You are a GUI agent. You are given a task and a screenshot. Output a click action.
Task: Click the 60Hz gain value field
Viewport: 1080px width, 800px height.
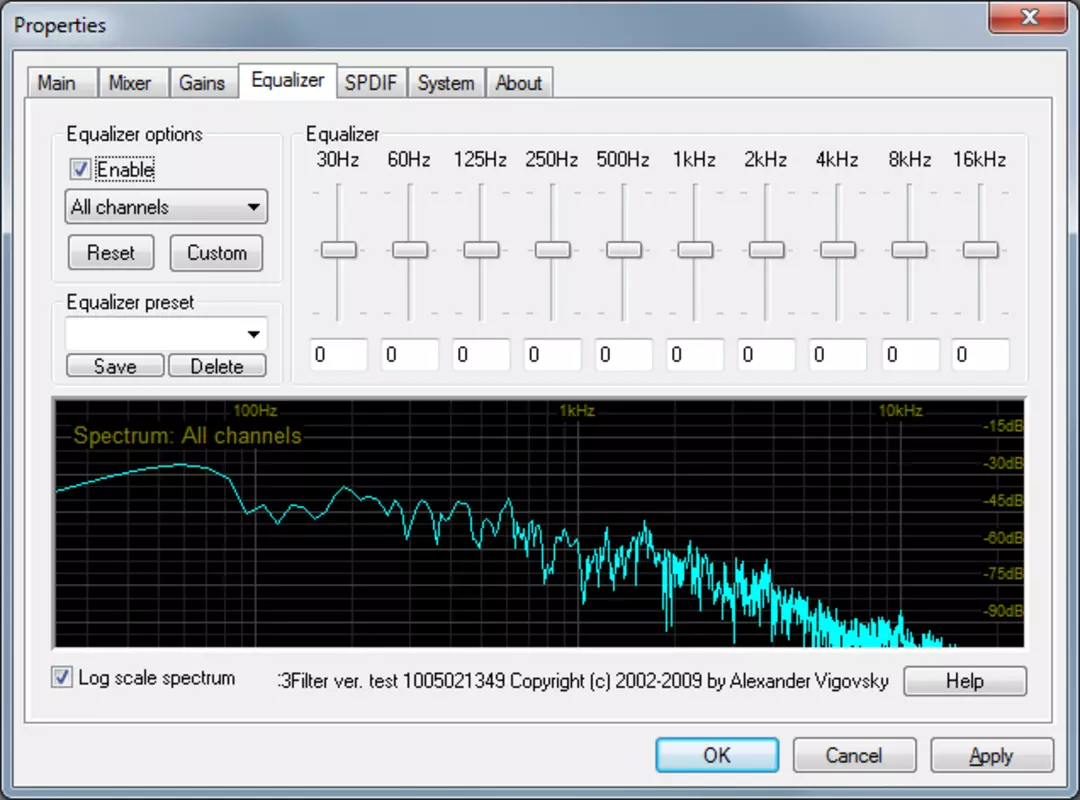(410, 355)
